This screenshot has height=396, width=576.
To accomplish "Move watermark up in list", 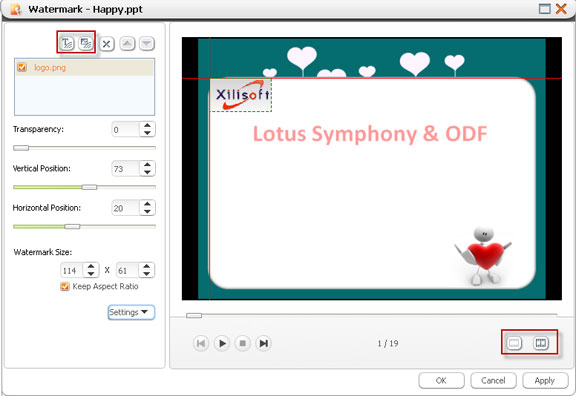I will tap(127, 44).
